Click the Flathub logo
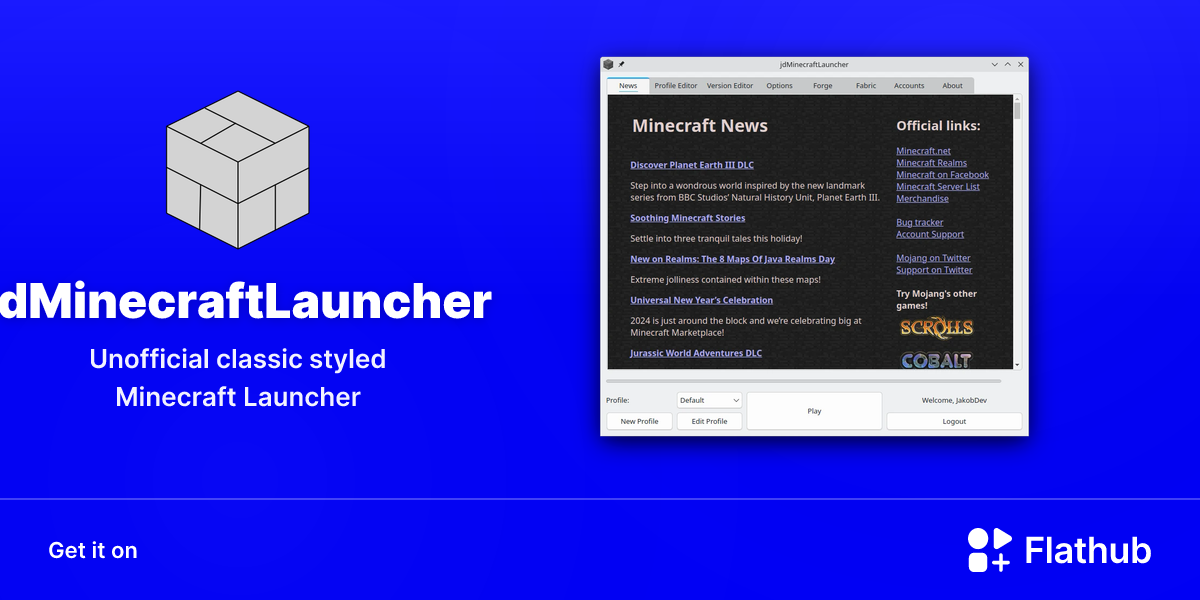The image size is (1200, 600). [x=1059, y=550]
